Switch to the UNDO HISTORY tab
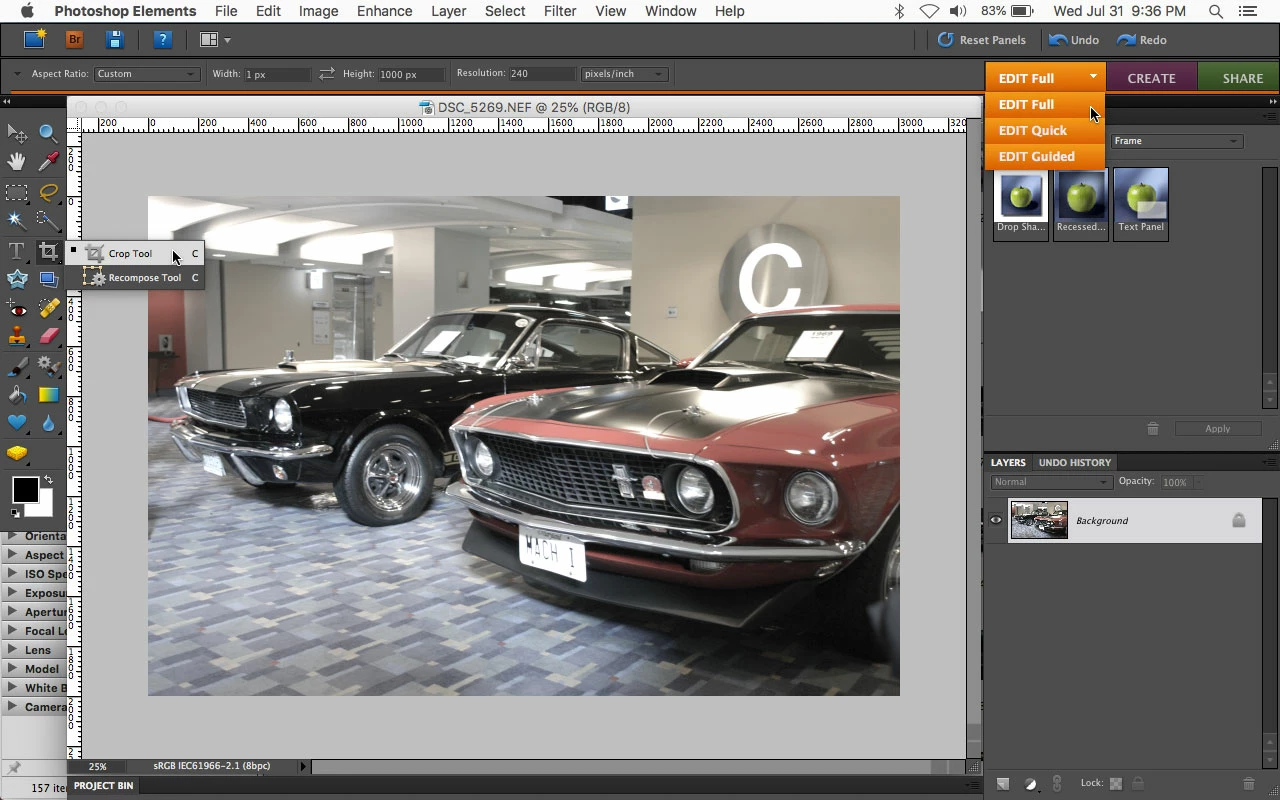Image resolution: width=1280 pixels, height=800 pixels. pos(1075,463)
